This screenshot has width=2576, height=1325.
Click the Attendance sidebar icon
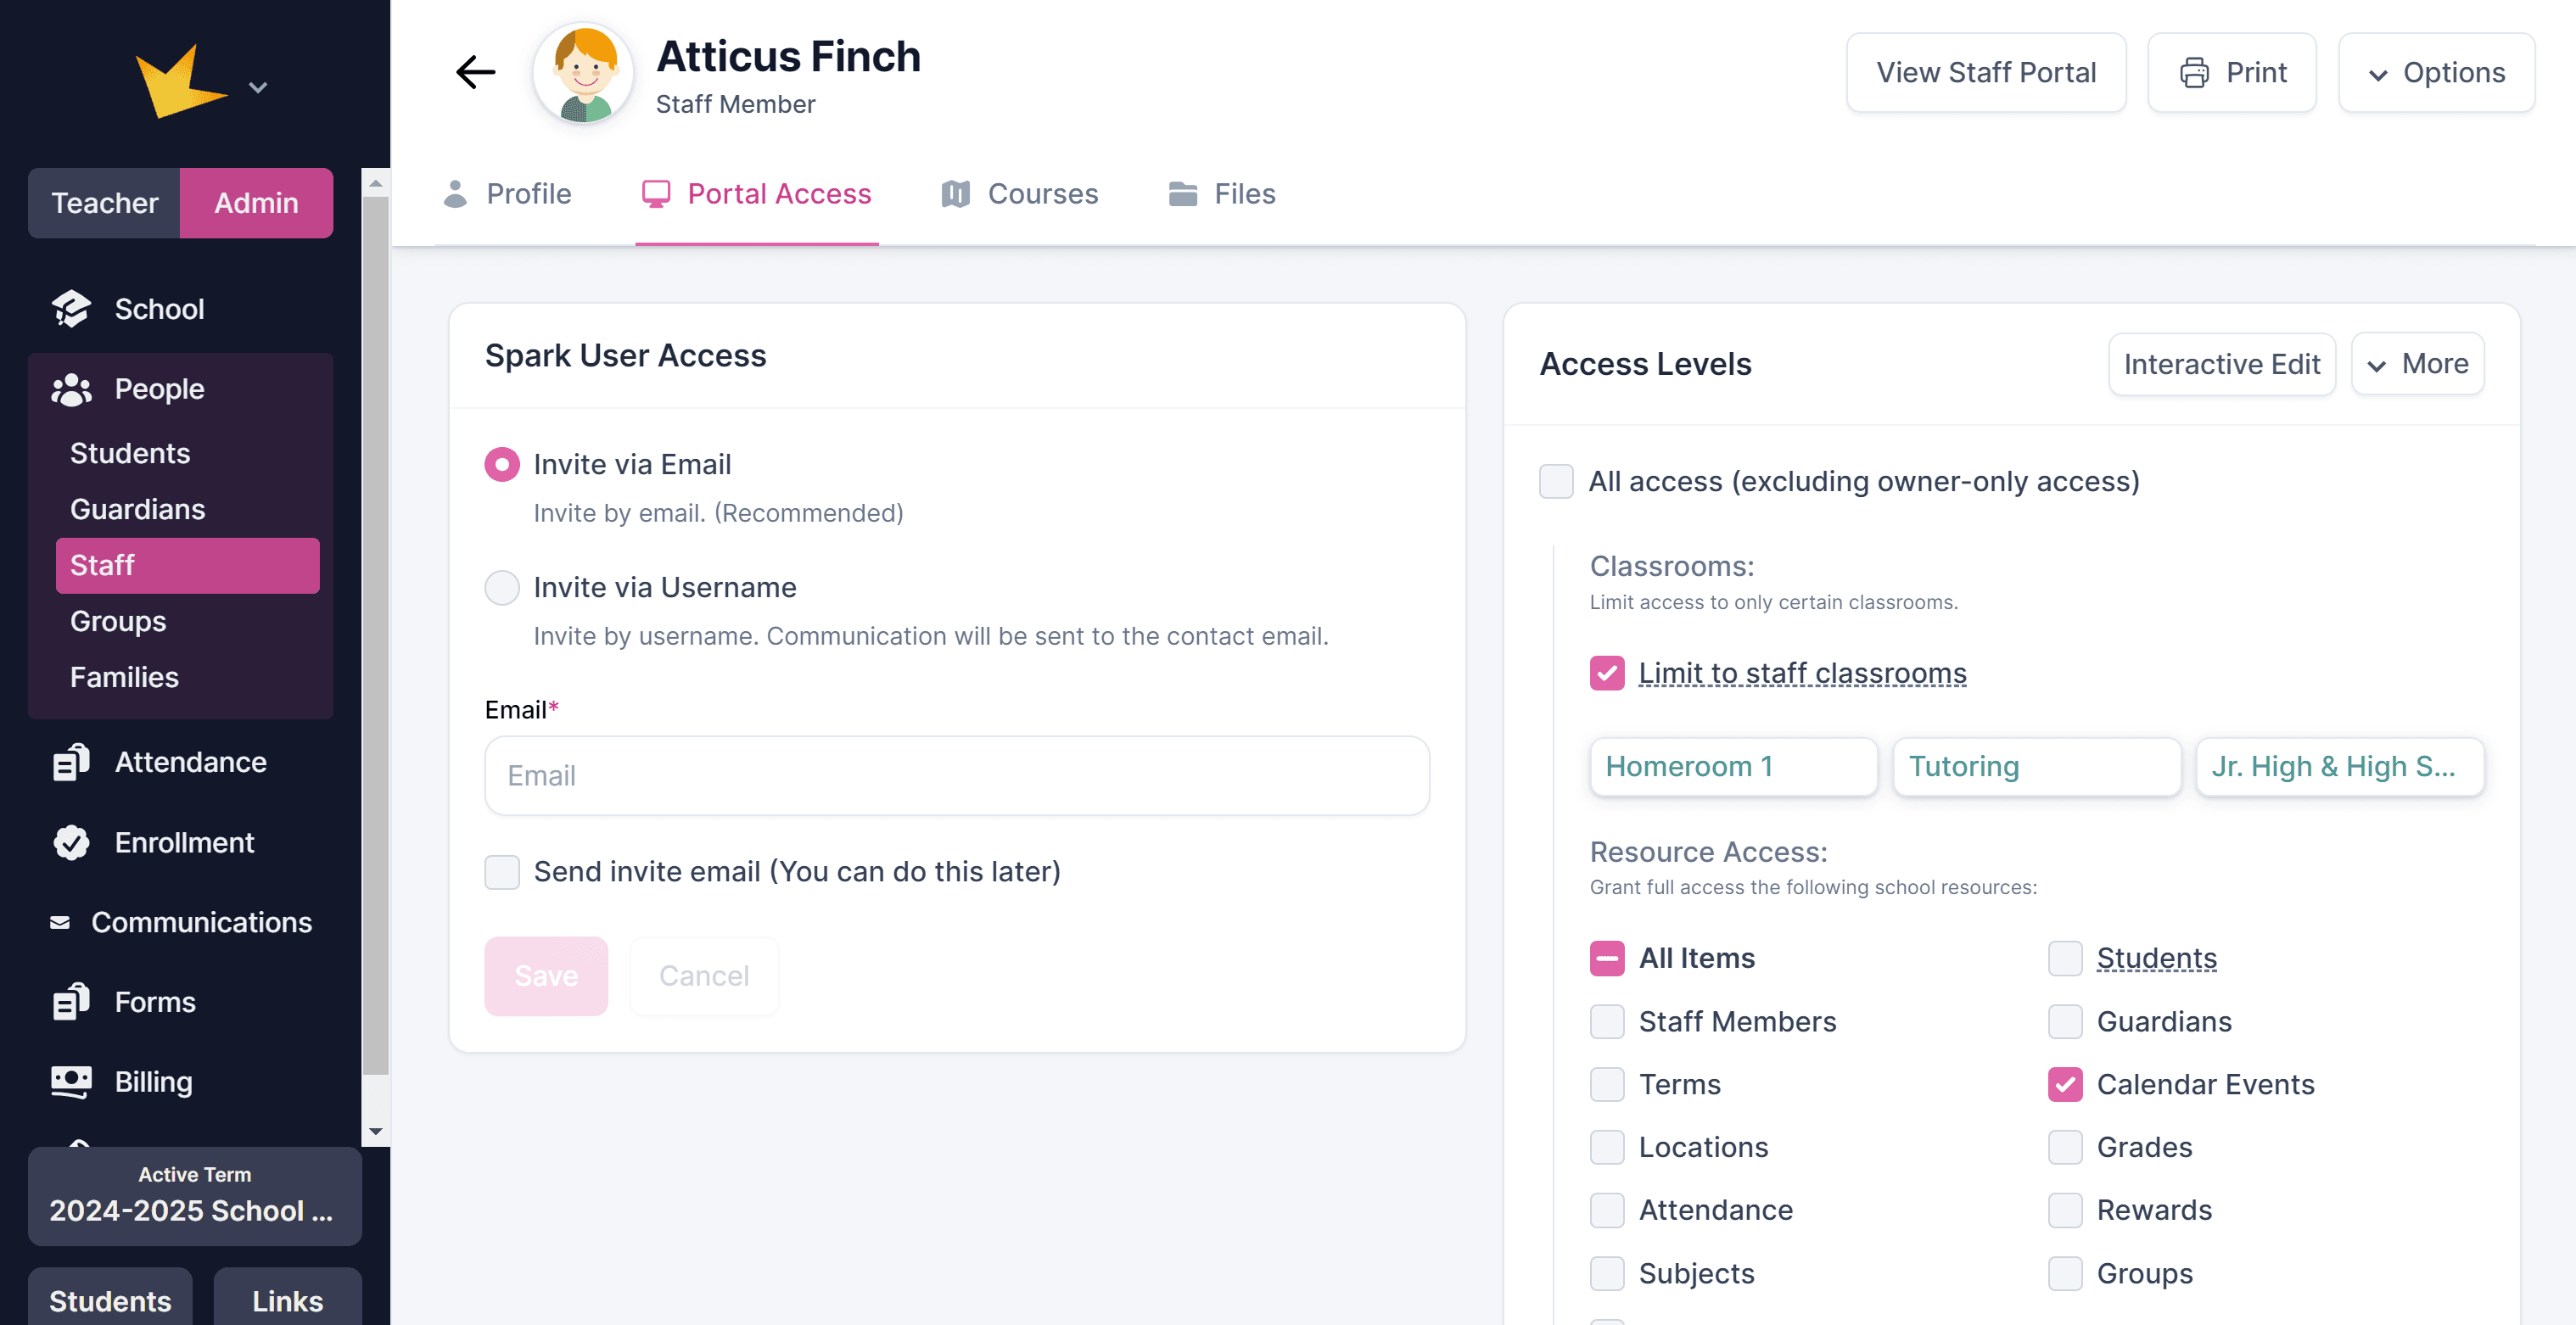point(71,762)
